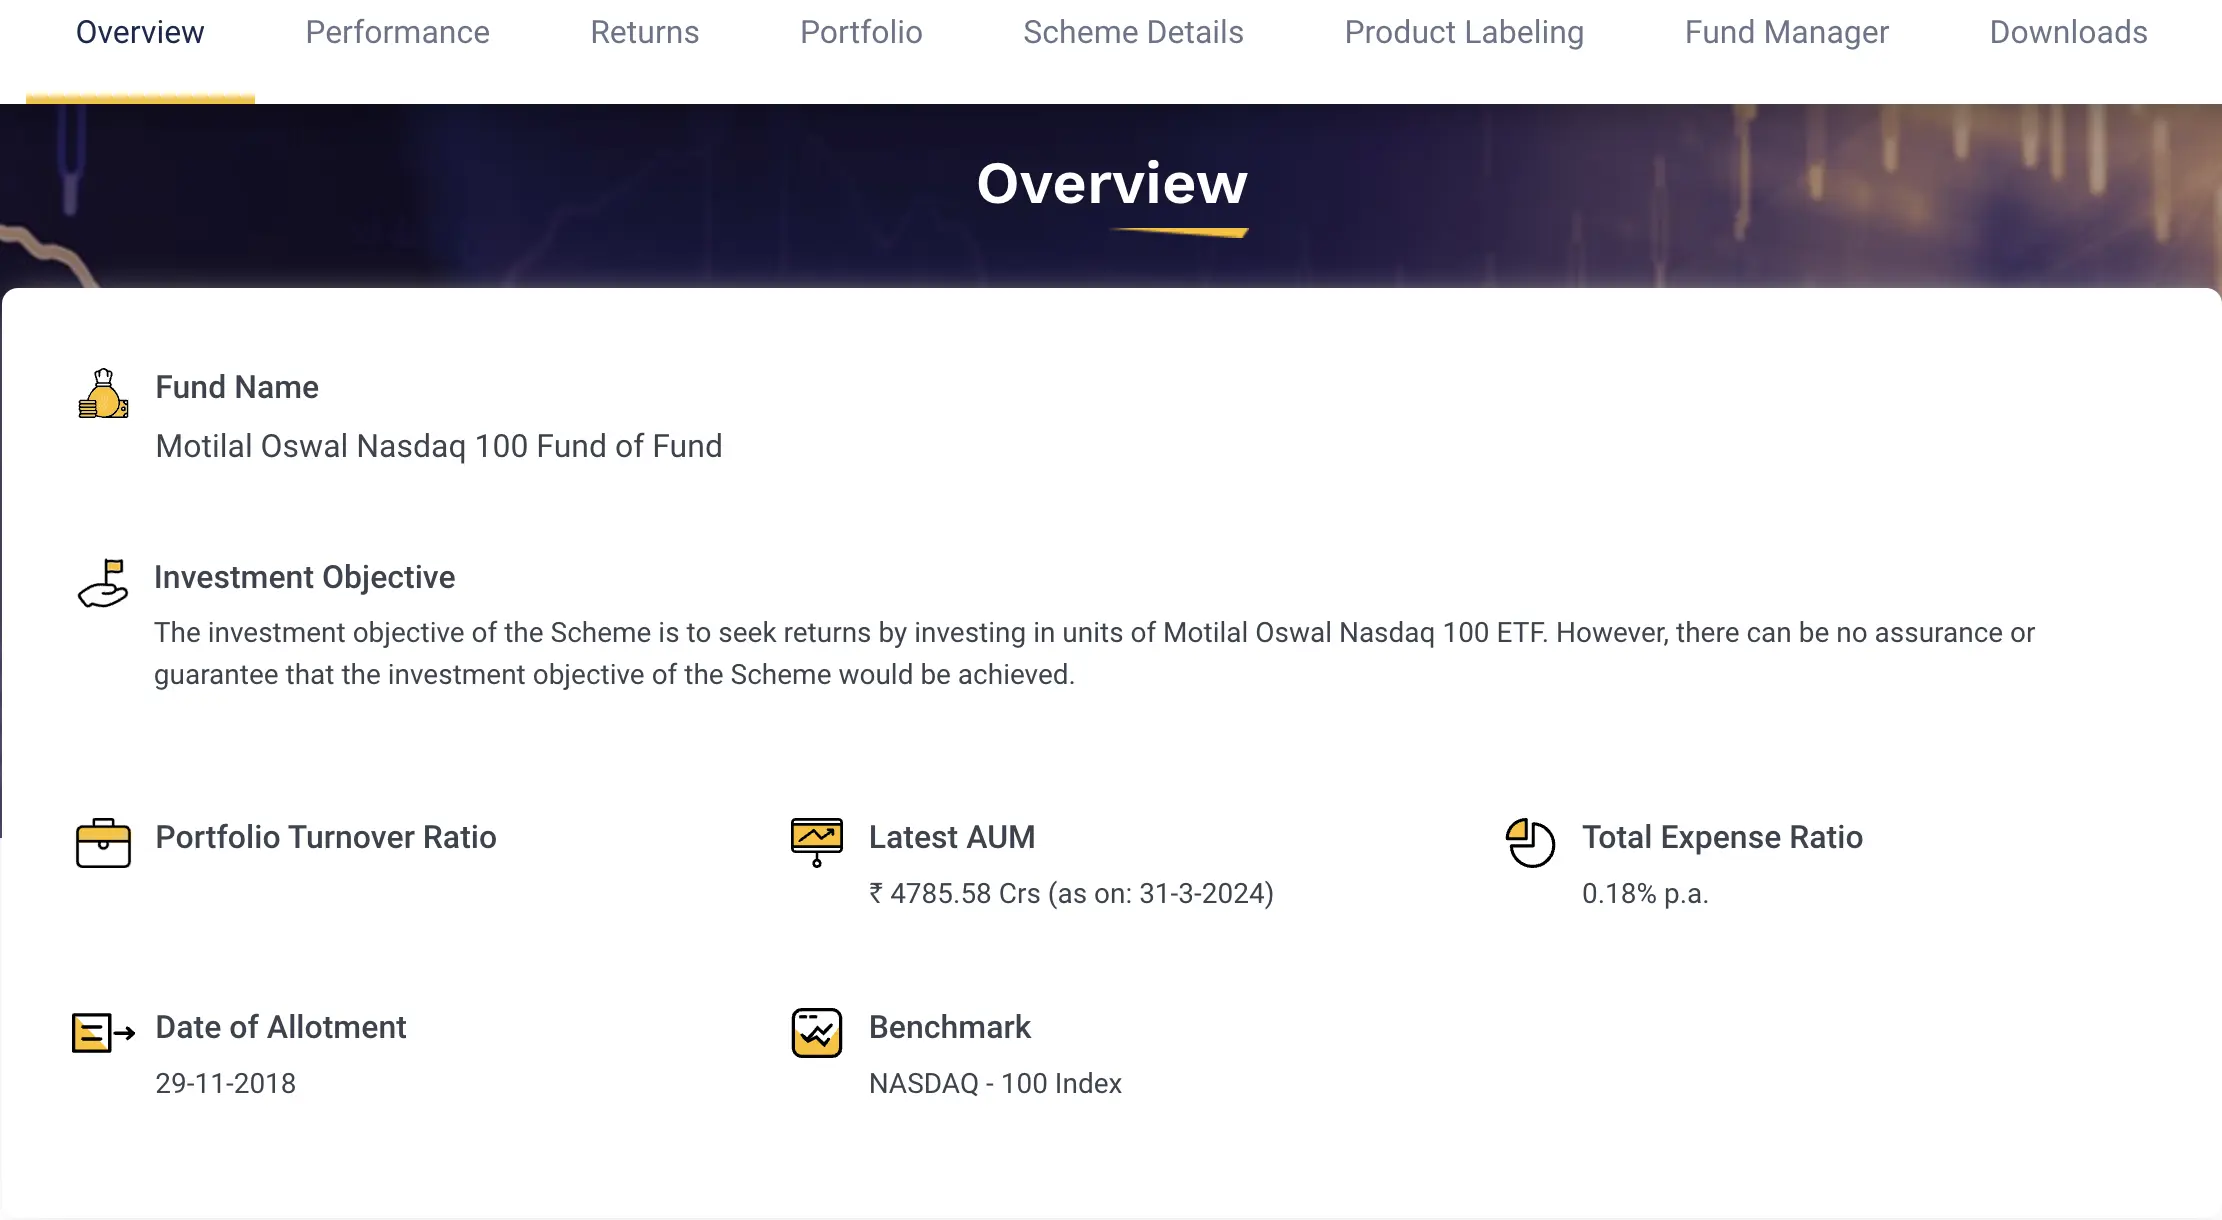The height and width of the screenshot is (1220, 2222).
Task: Click the NASDAQ - 100 Index value
Action: coord(995,1083)
